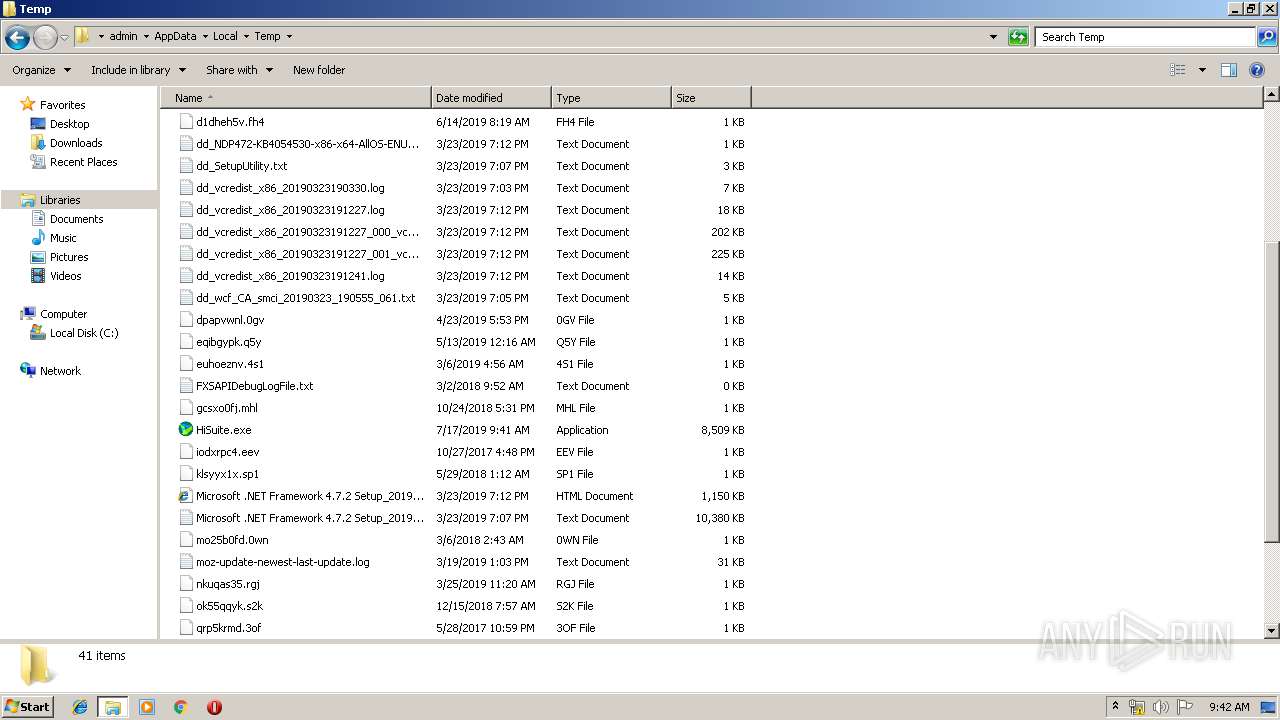Select FXSAPIDebugLogFile.txt file
Screen dimensions: 1280x720
click(x=255, y=386)
